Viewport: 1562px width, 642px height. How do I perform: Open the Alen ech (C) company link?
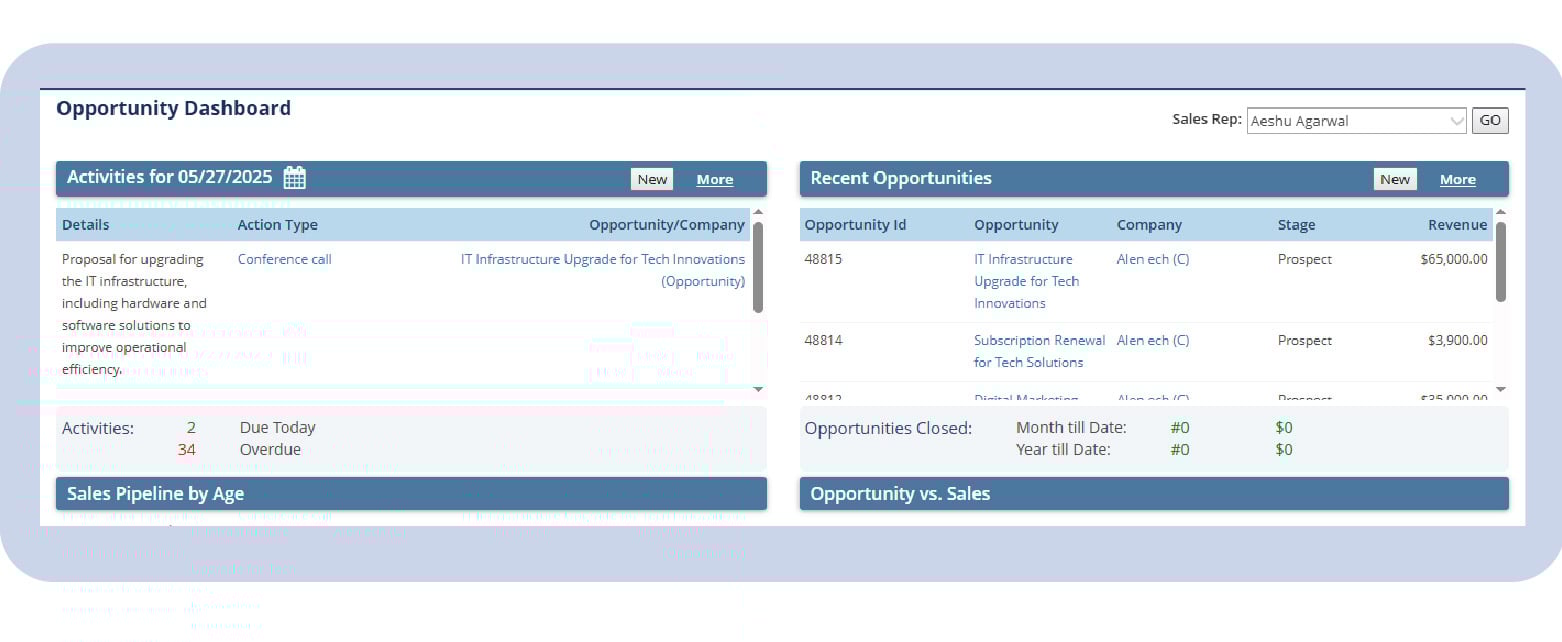pos(1152,258)
